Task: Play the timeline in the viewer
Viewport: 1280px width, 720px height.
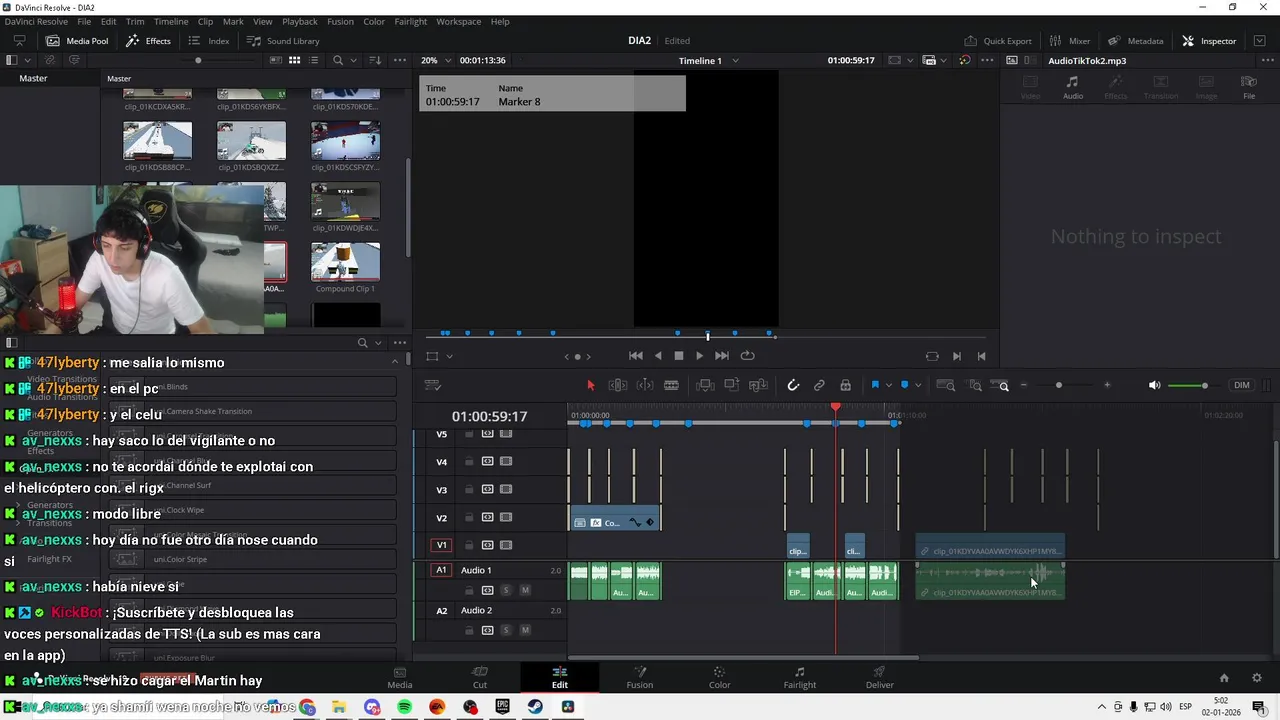Action: coord(699,356)
